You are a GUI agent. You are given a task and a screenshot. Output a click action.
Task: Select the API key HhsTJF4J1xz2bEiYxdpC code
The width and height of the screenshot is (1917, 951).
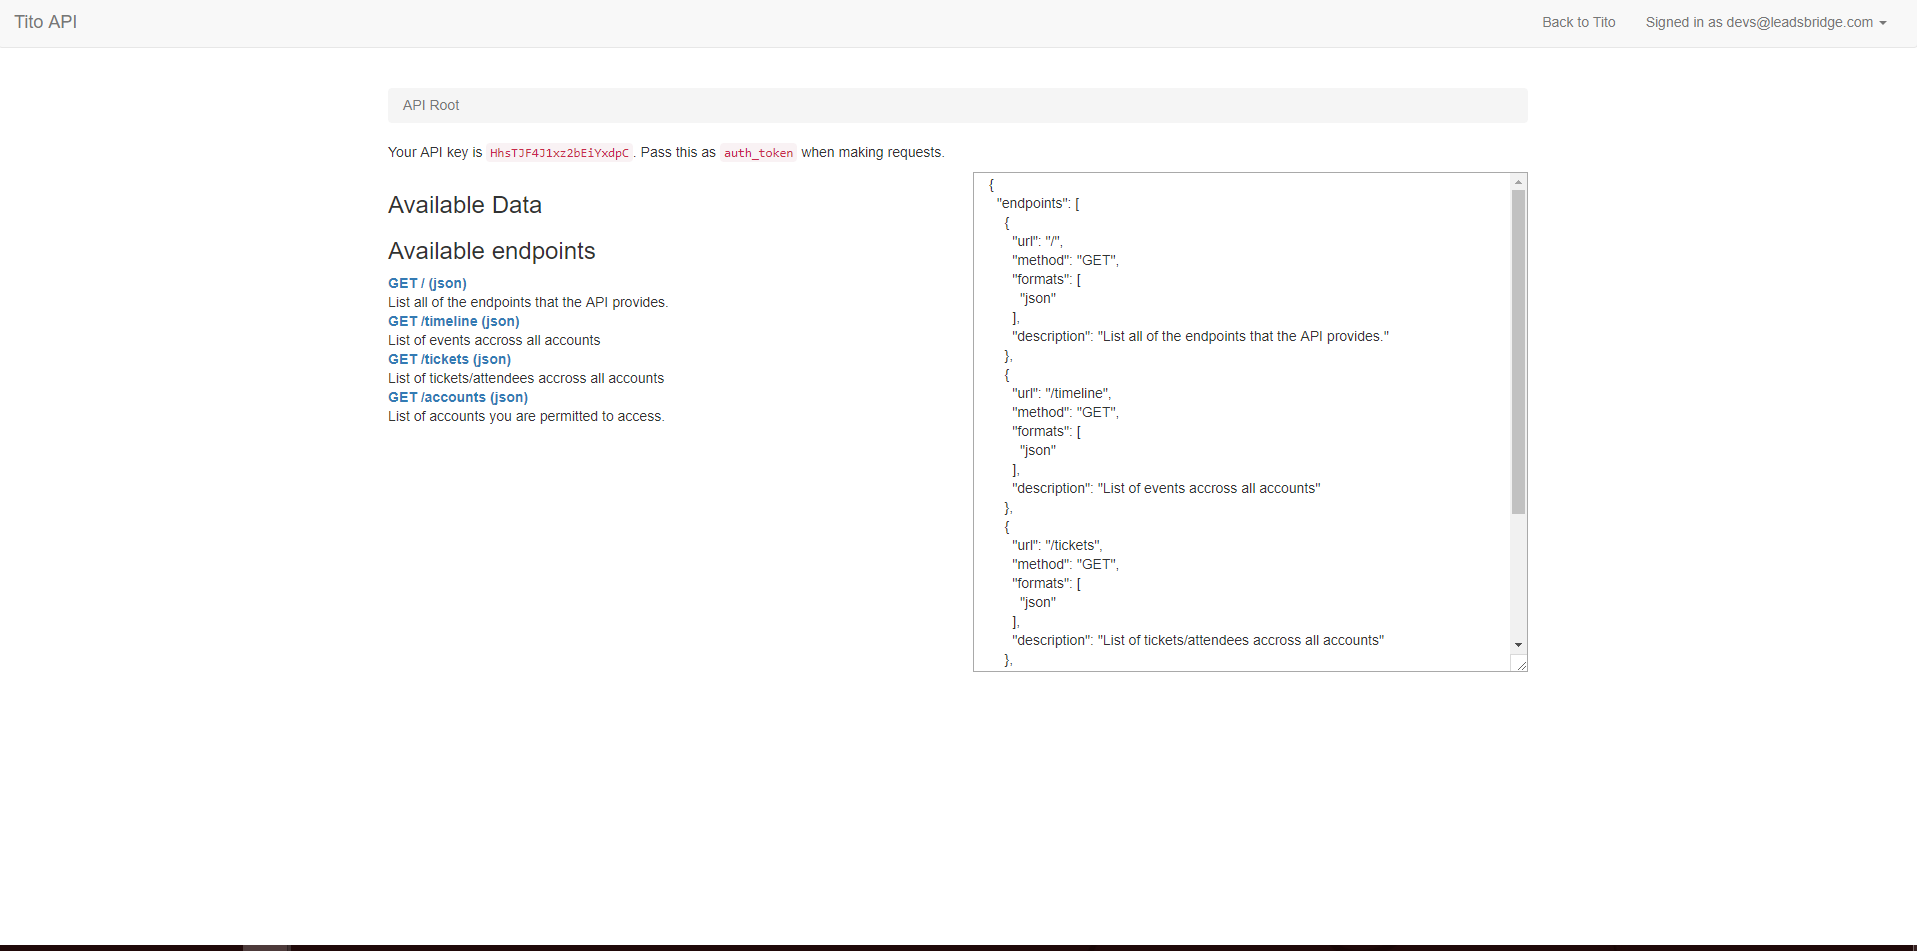(559, 153)
